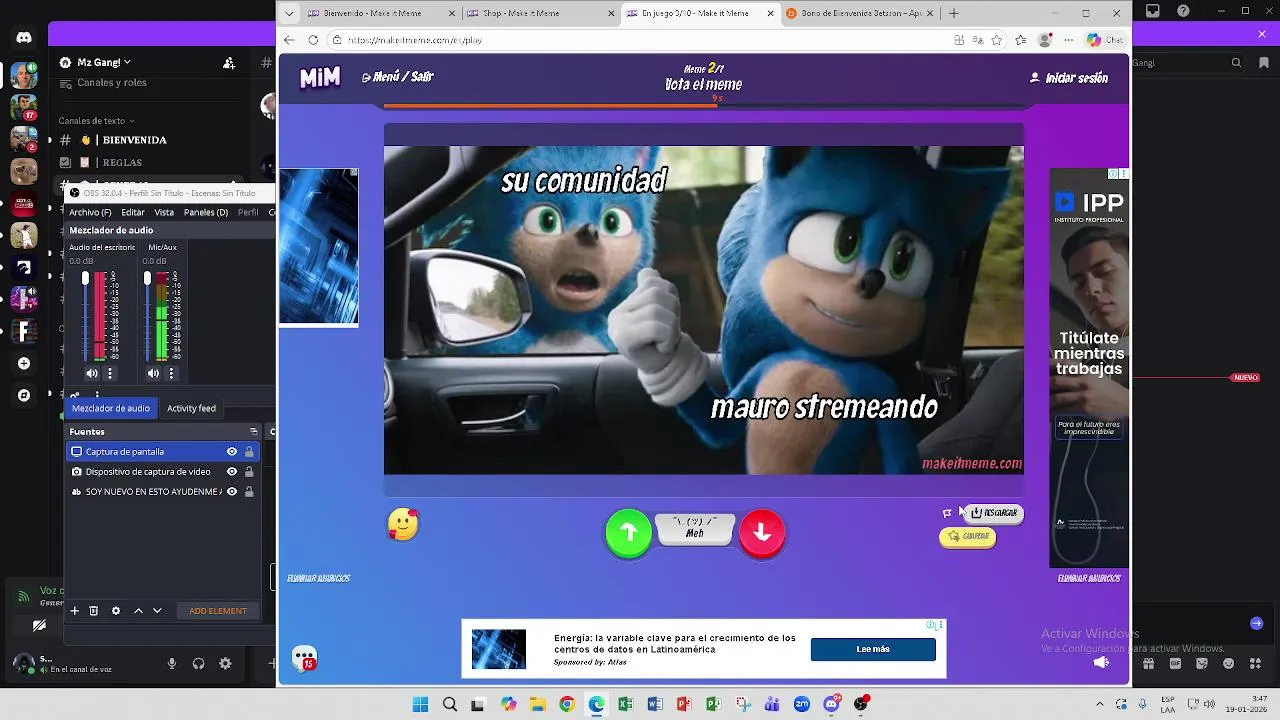
Task: Click Eliminar anuncios under left ad
Action: pyautogui.click(x=318, y=578)
